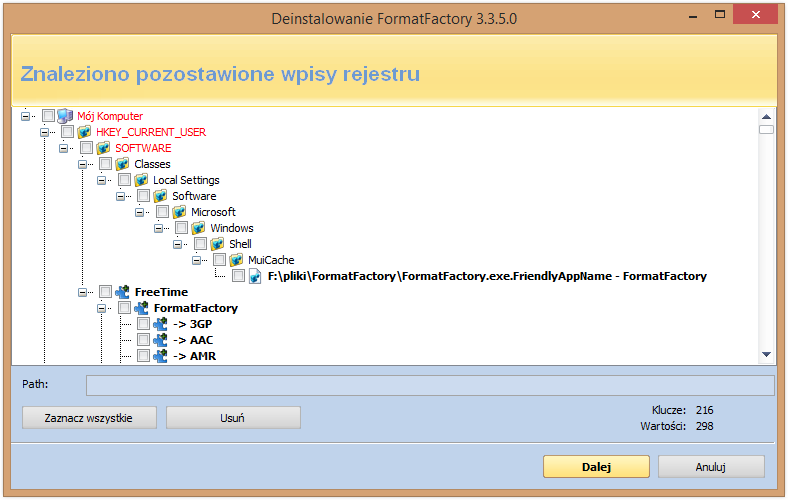Check the Mój Komputer checkbox
This screenshot has width=788, height=500.
pyautogui.click(x=48, y=116)
